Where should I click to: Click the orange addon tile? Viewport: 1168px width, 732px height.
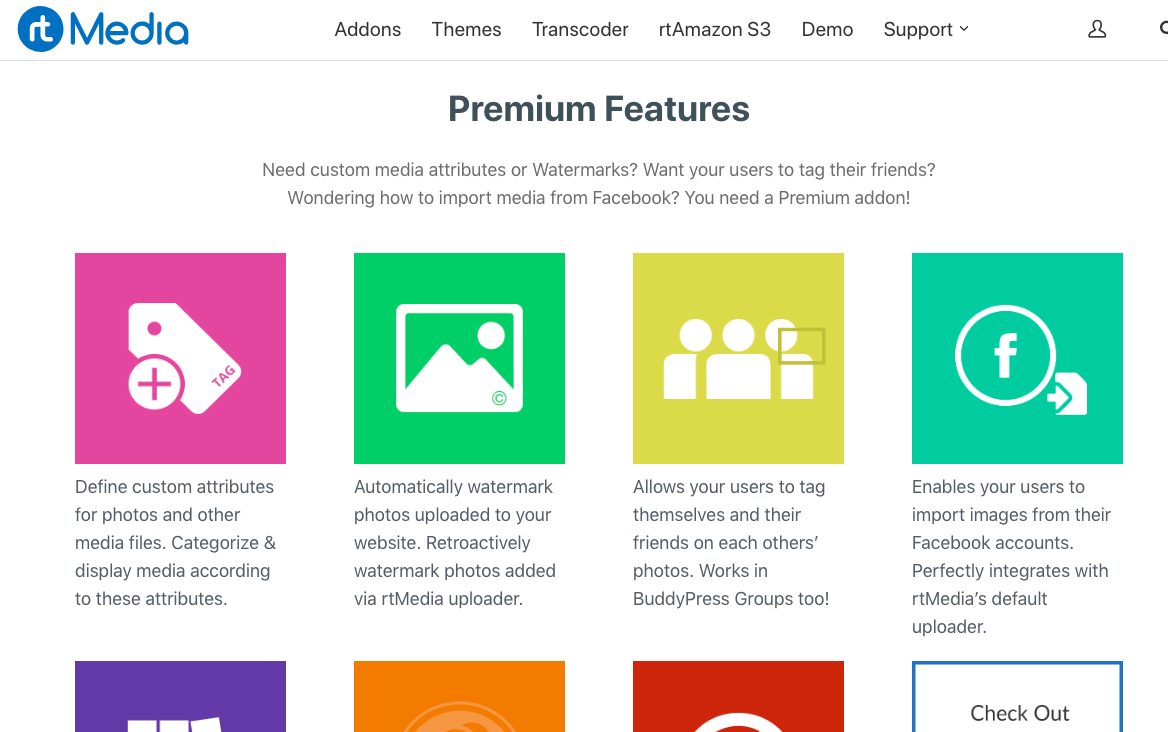[459, 697]
